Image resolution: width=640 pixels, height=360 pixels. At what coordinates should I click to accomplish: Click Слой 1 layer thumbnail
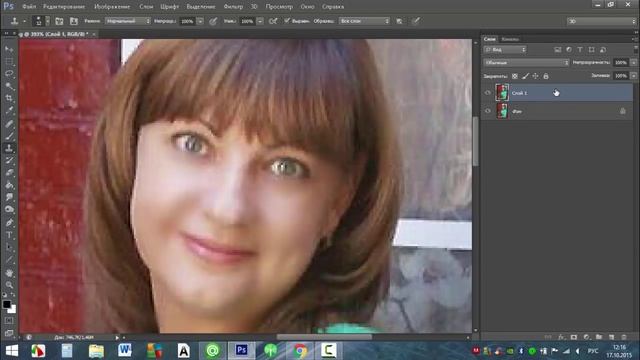click(x=502, y=93)
